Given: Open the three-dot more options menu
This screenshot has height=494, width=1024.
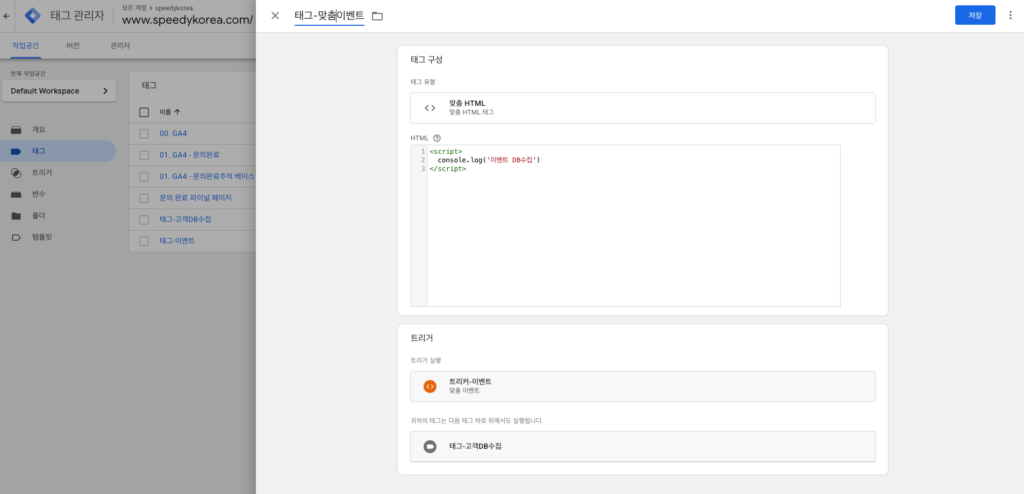Looking at the screenshot, I should (1010, 15).
